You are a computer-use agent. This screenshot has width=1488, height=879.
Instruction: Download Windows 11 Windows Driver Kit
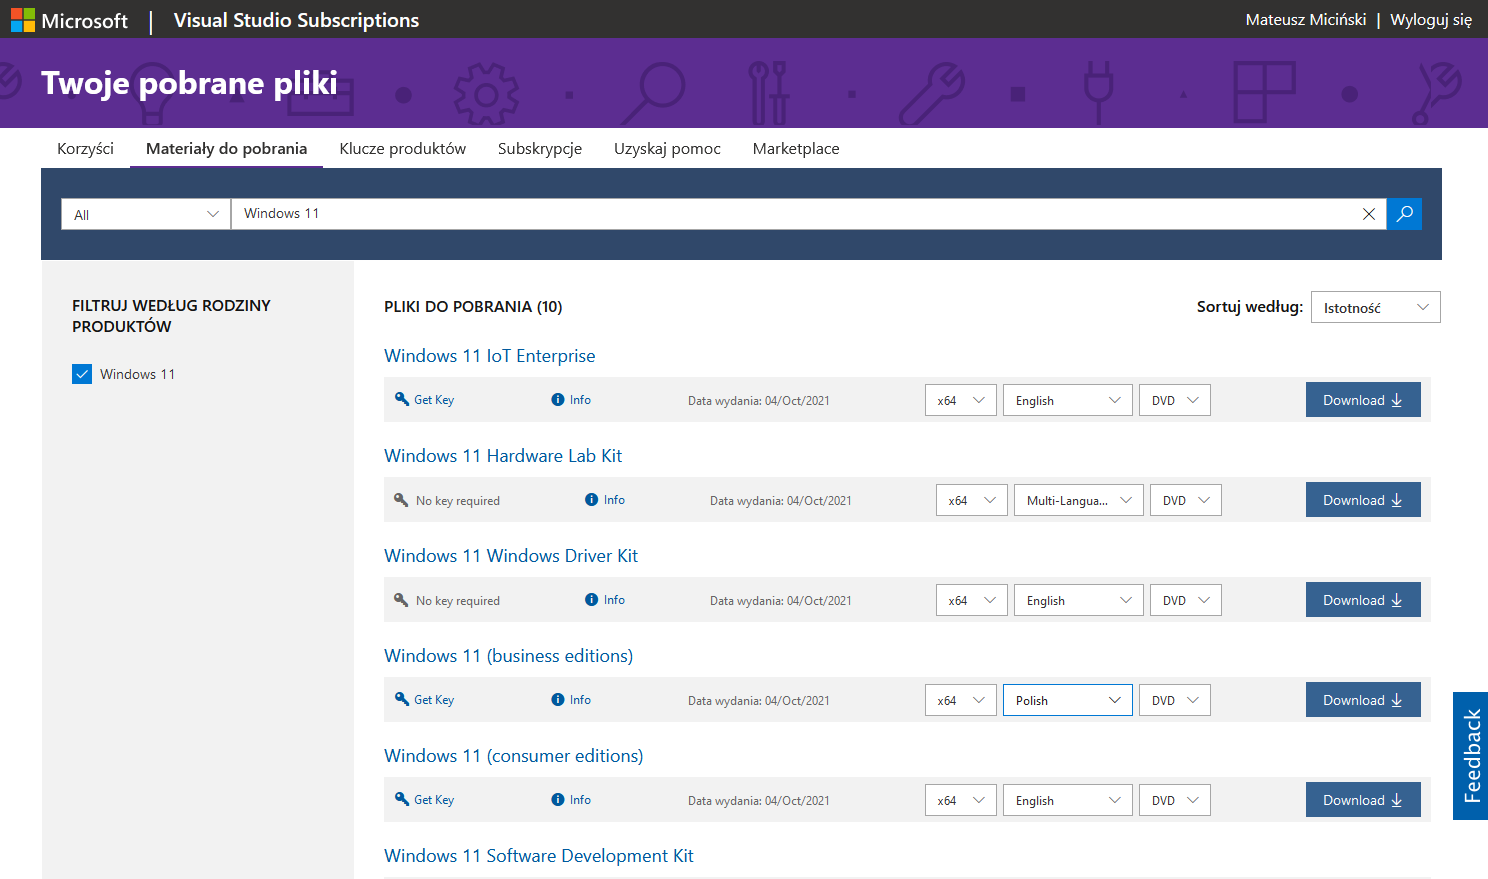pos(1363,600)
